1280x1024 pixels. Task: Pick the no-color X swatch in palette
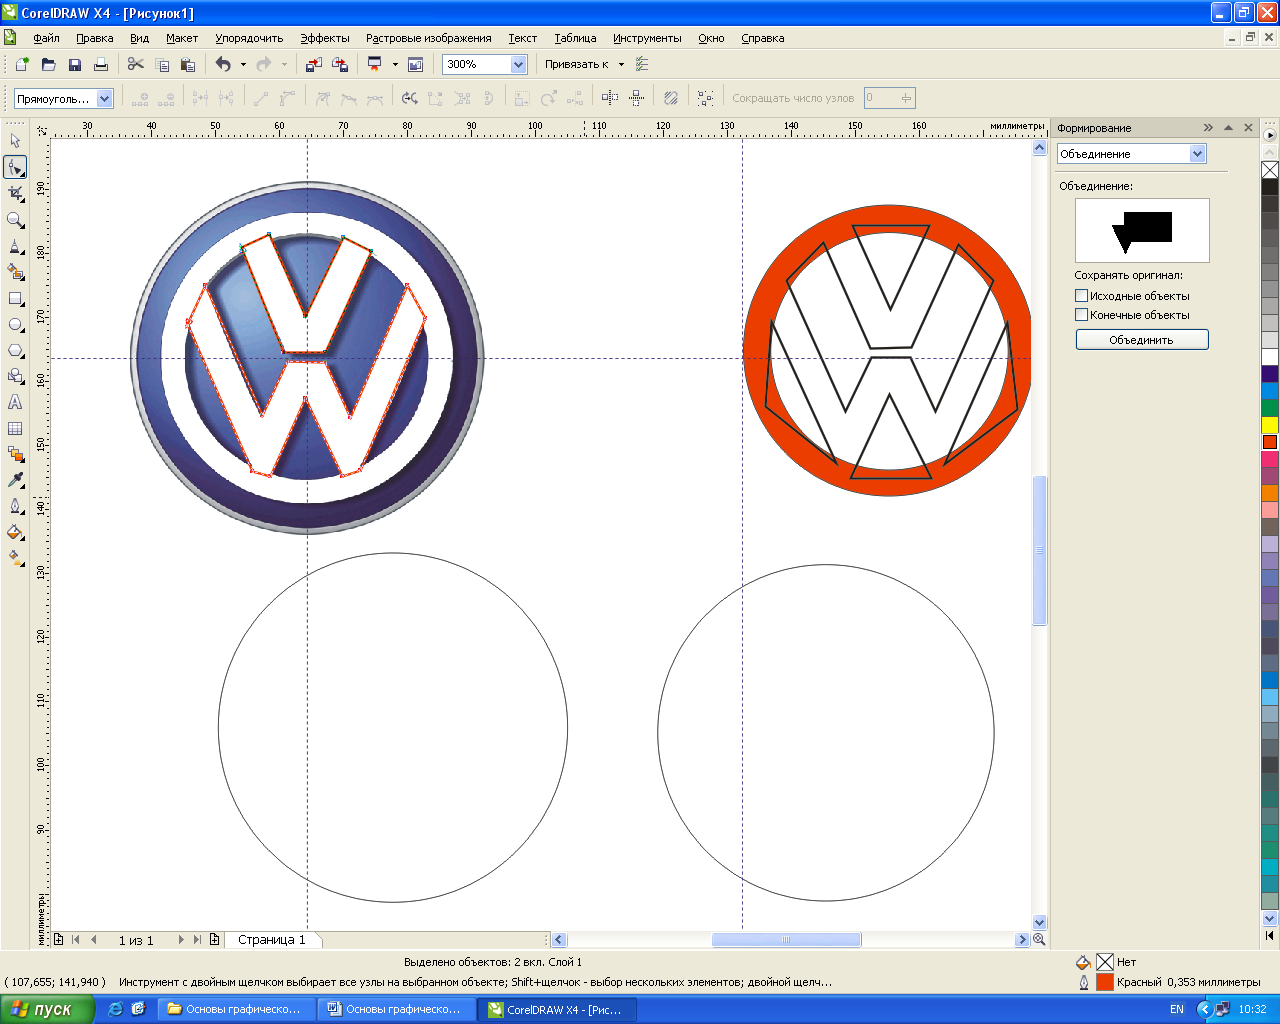[x=1270, y=170]
